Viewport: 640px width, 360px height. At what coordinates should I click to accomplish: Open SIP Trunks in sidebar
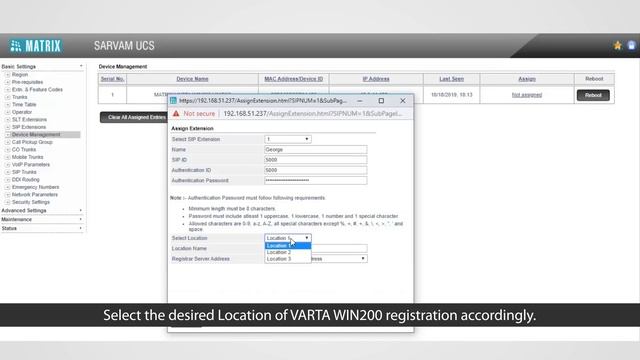[24, 172]
